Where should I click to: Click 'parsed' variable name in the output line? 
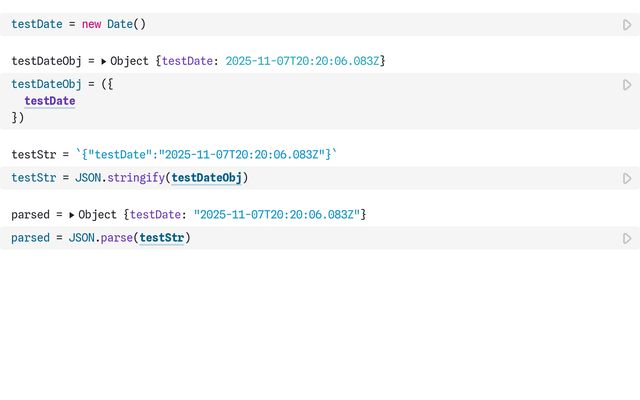pos(31,215)
